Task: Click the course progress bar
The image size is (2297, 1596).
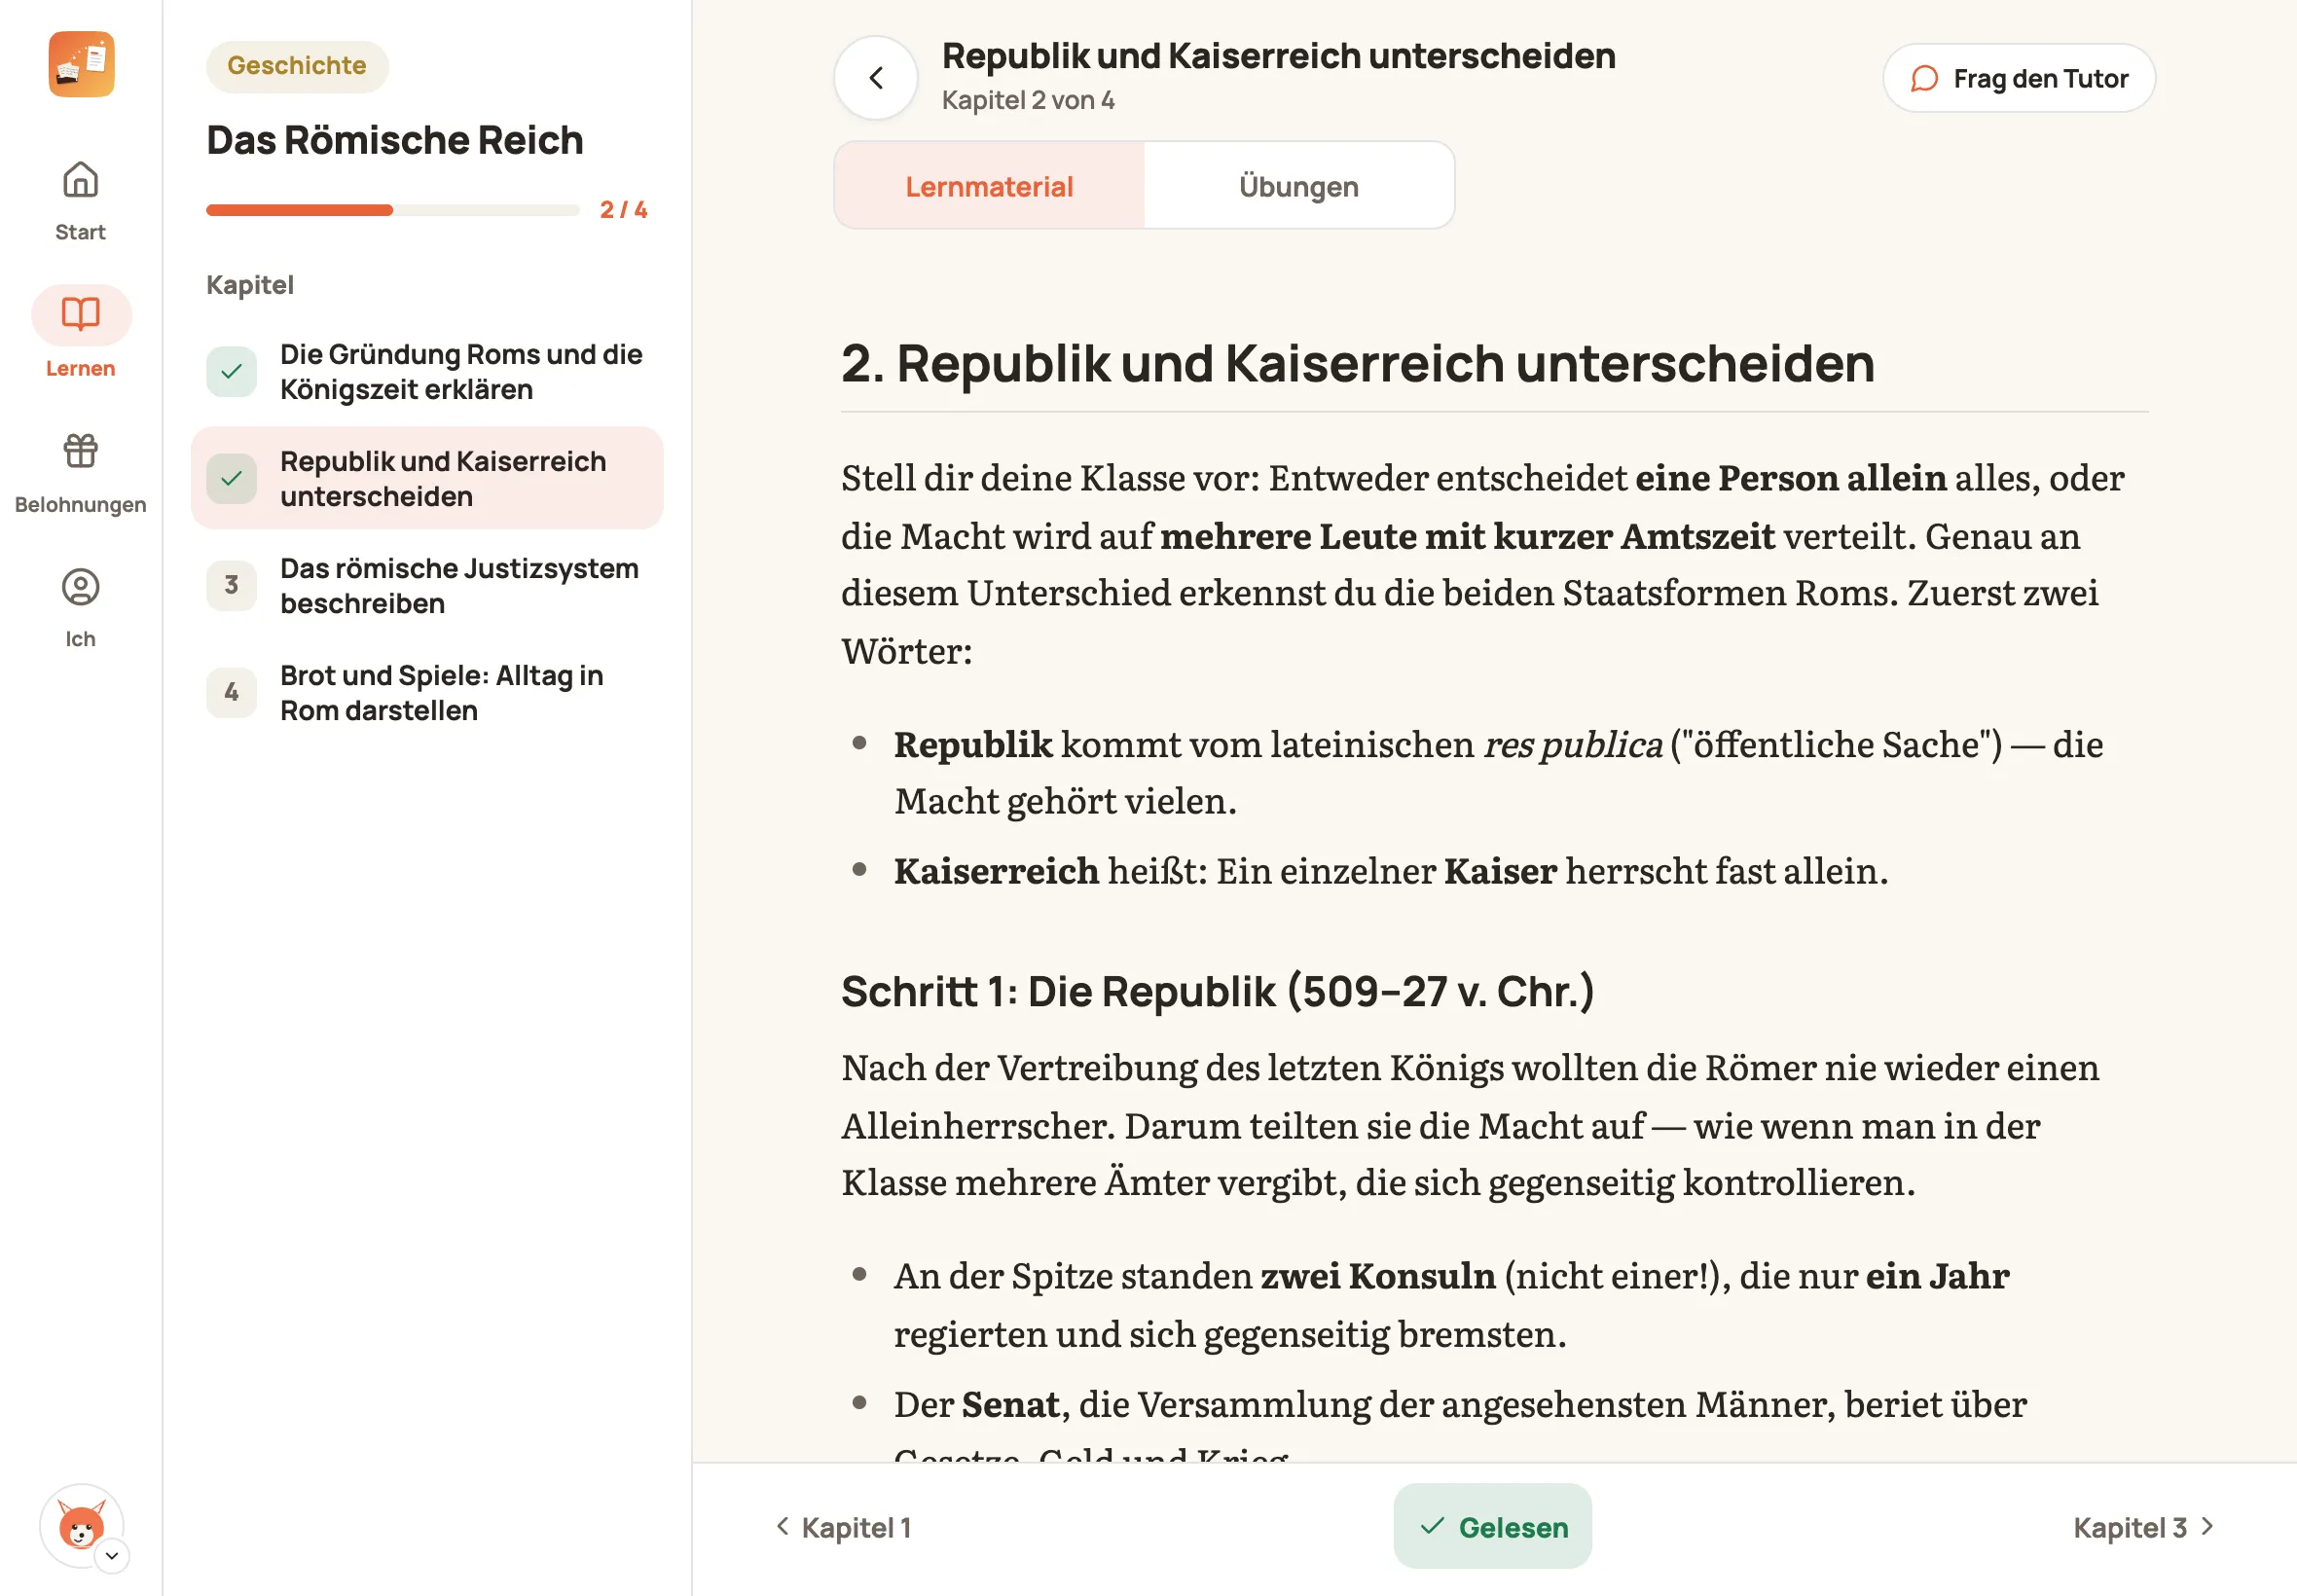Action: (392, 210)
